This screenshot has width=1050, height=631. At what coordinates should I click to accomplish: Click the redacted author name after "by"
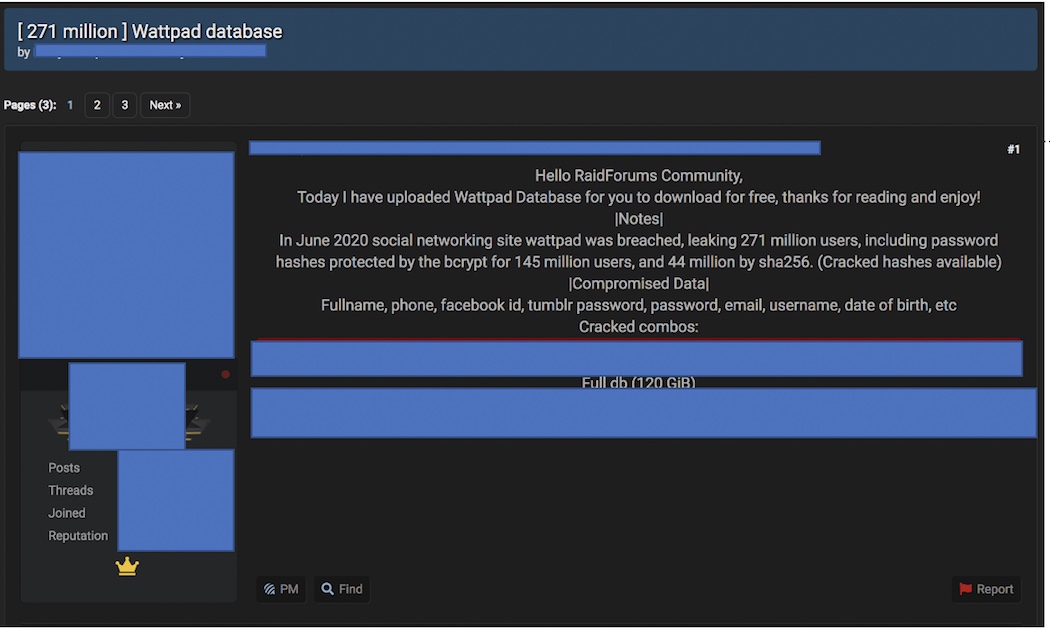[x=150, y=50]
